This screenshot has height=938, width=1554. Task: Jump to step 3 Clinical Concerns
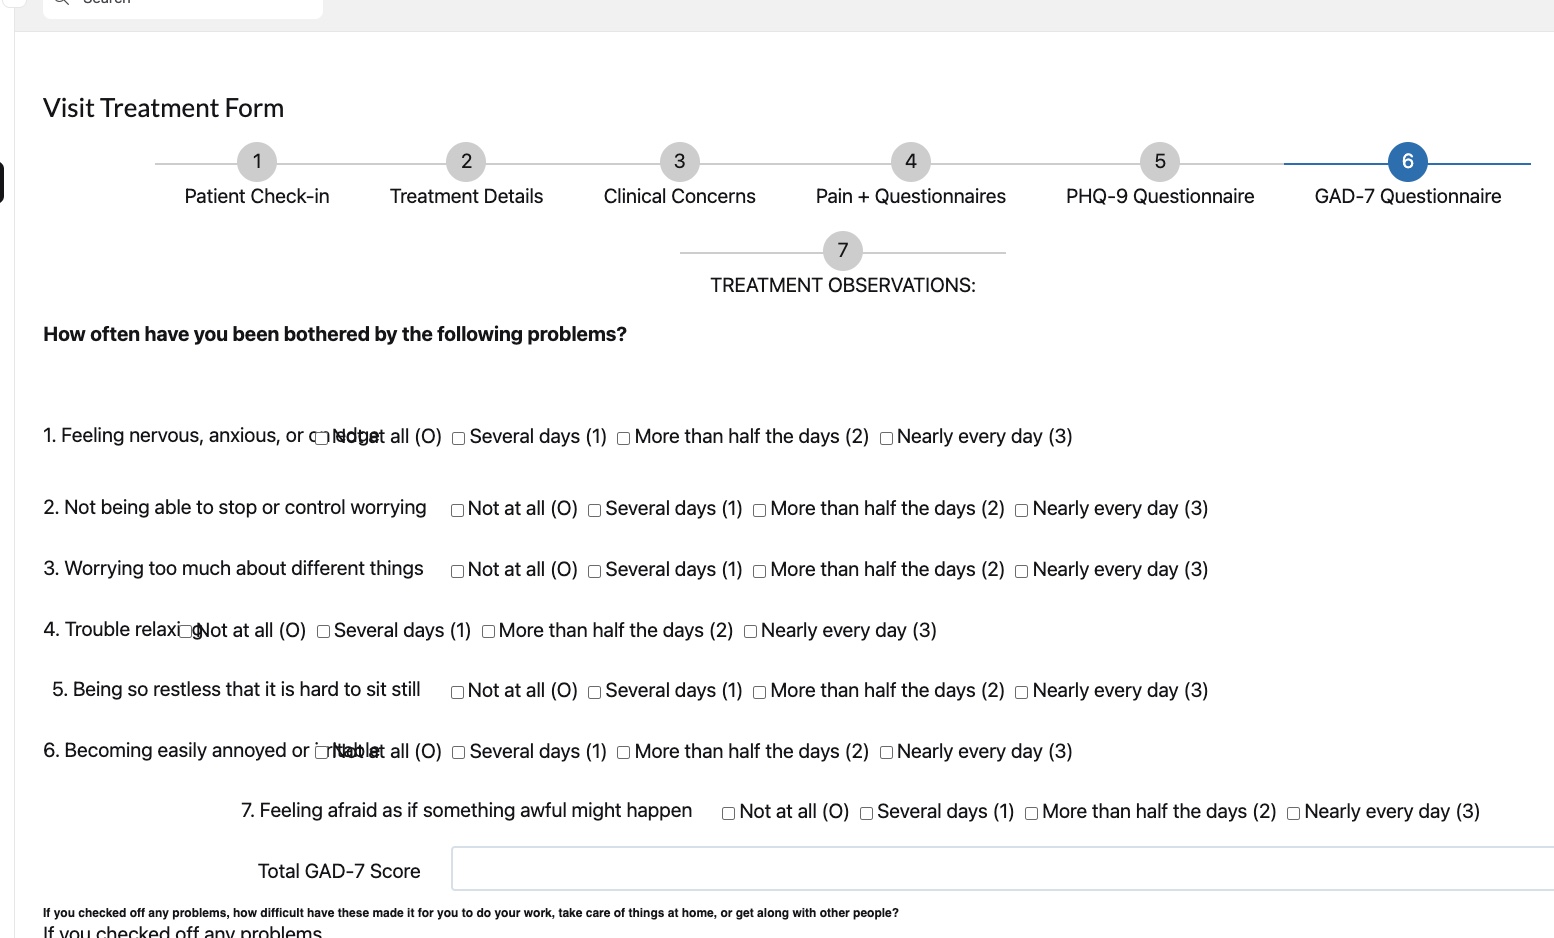click(x=679, y=162)
